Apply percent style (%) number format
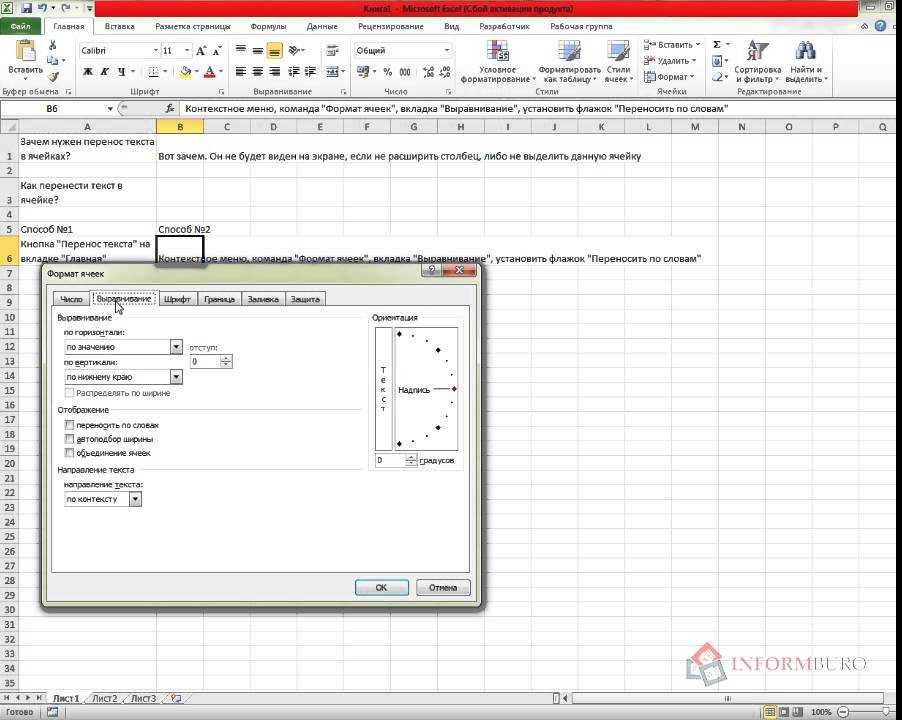The height and width of the screenshot is (720, 902). coord(388,72)
